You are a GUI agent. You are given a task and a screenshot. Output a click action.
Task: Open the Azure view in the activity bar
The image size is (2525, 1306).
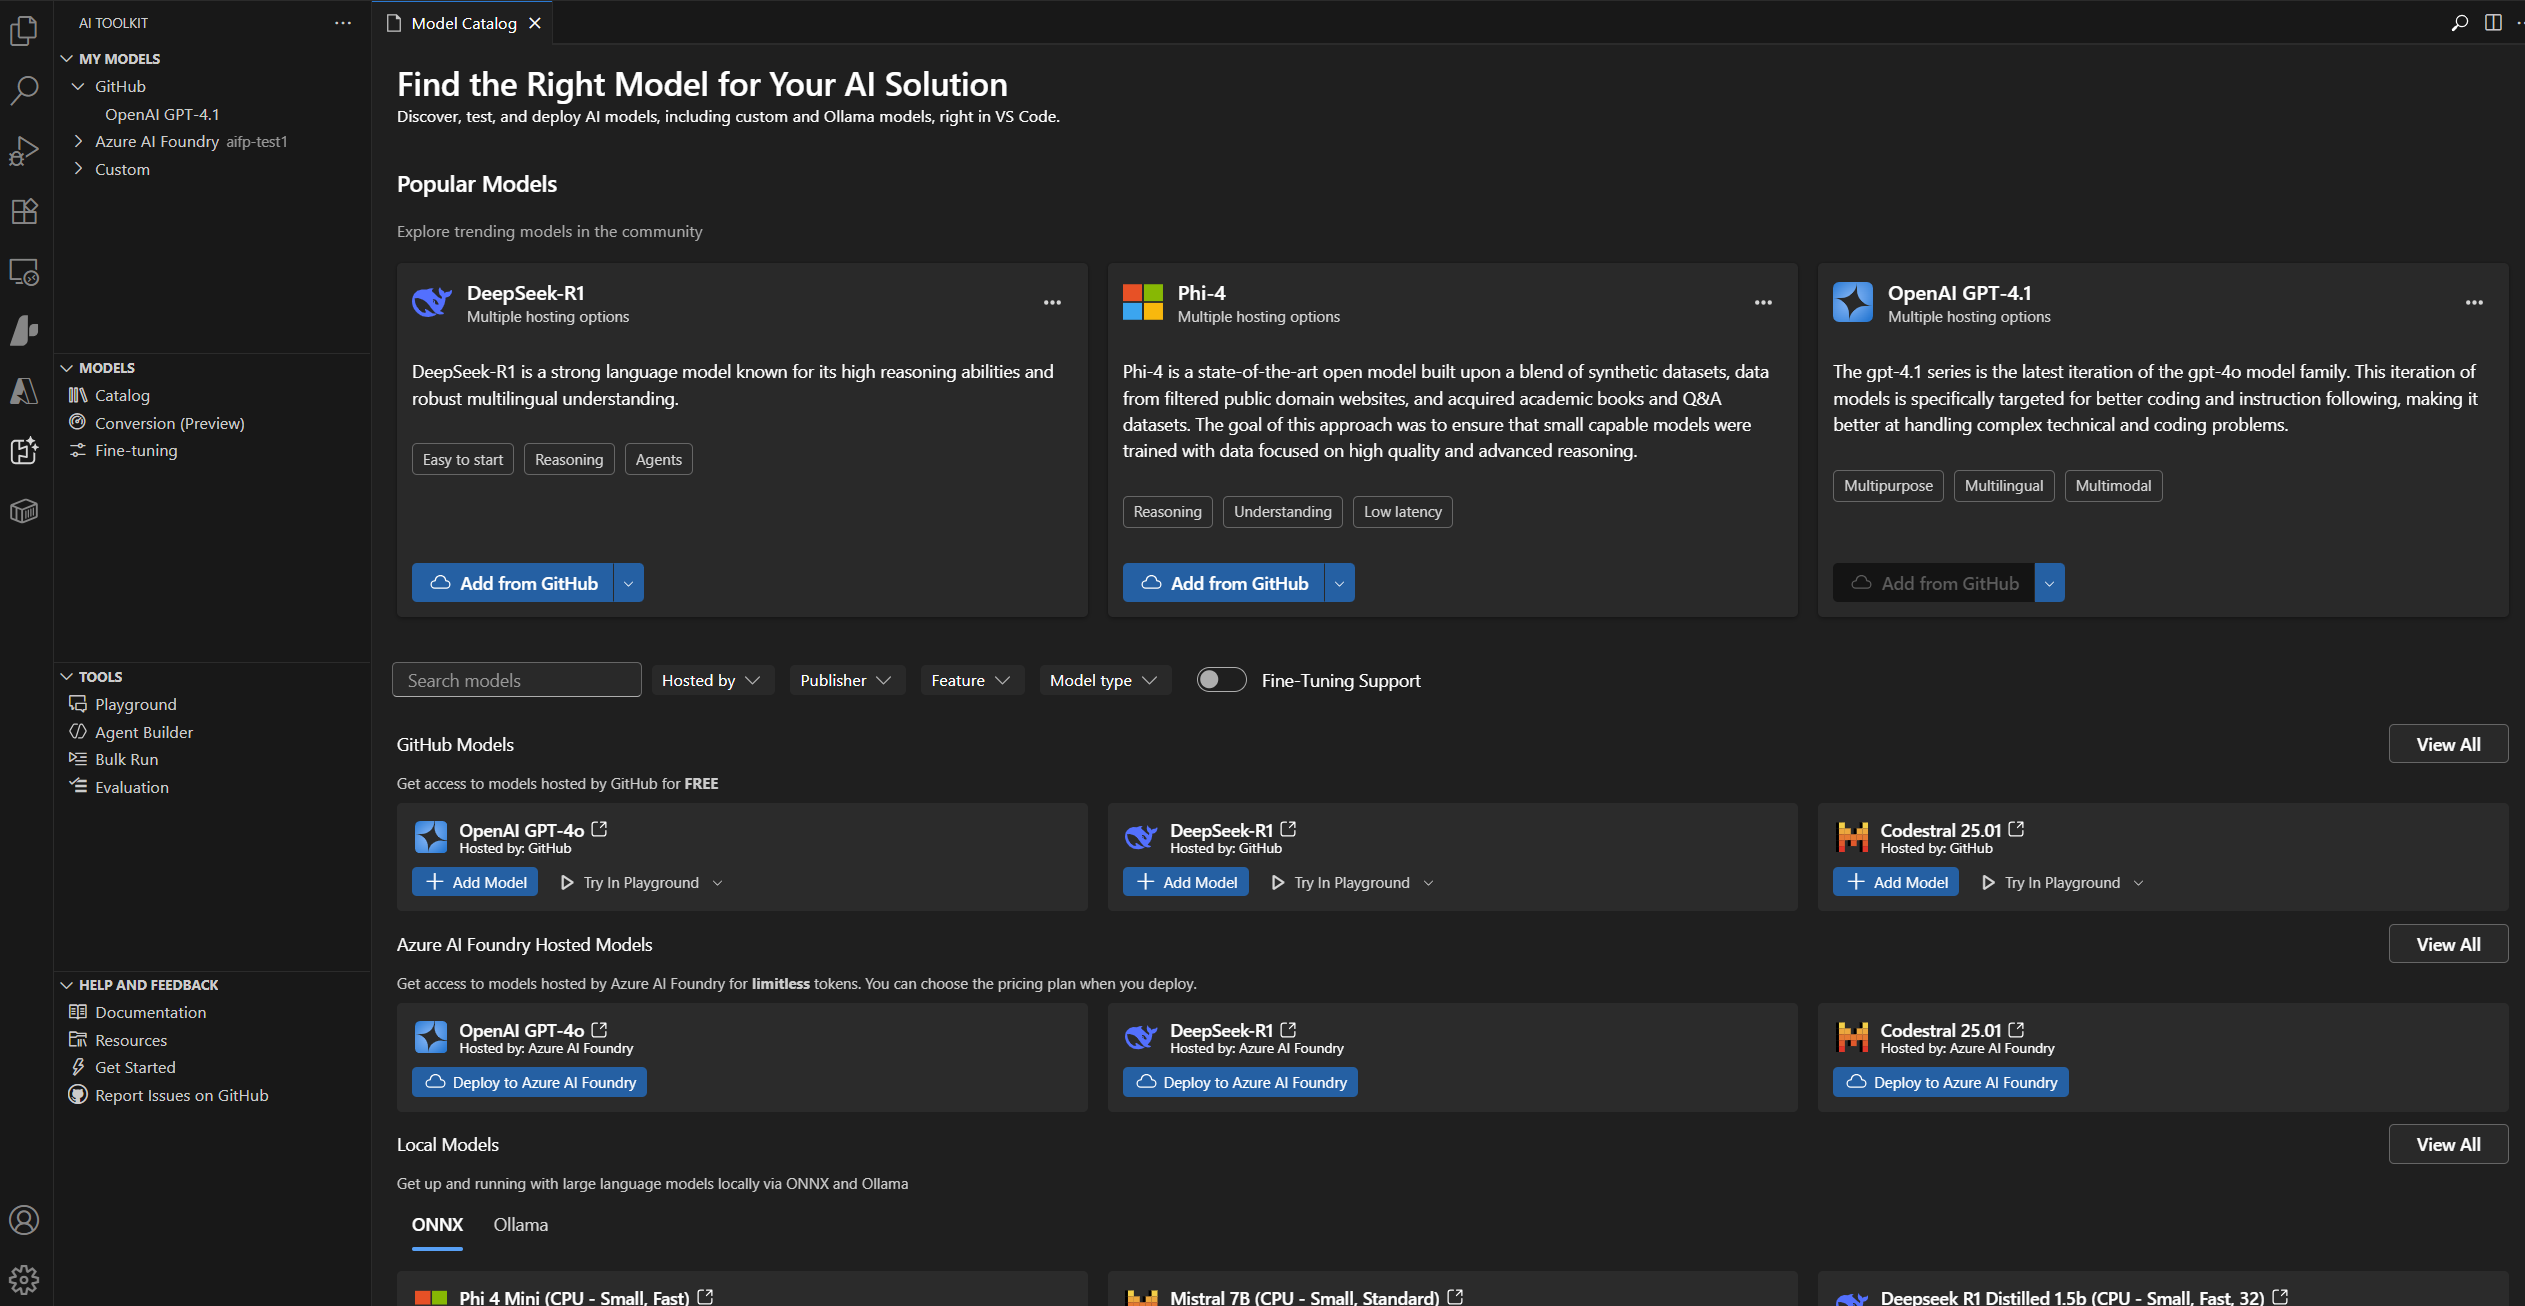(23, 392)
